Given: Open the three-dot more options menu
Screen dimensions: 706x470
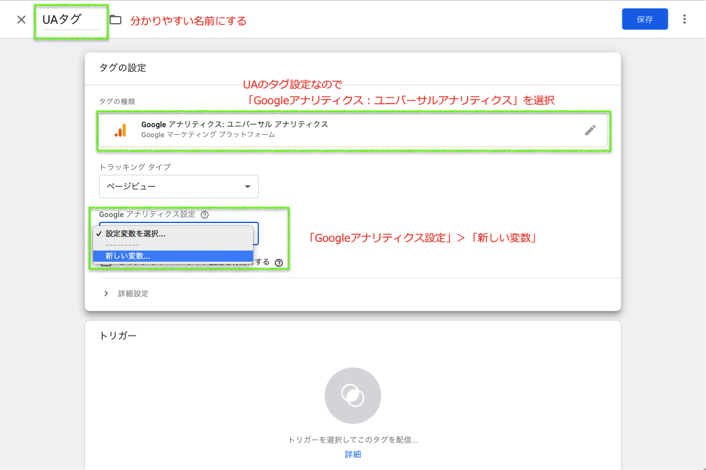Looking at the screenshot, I should [684, 19].
